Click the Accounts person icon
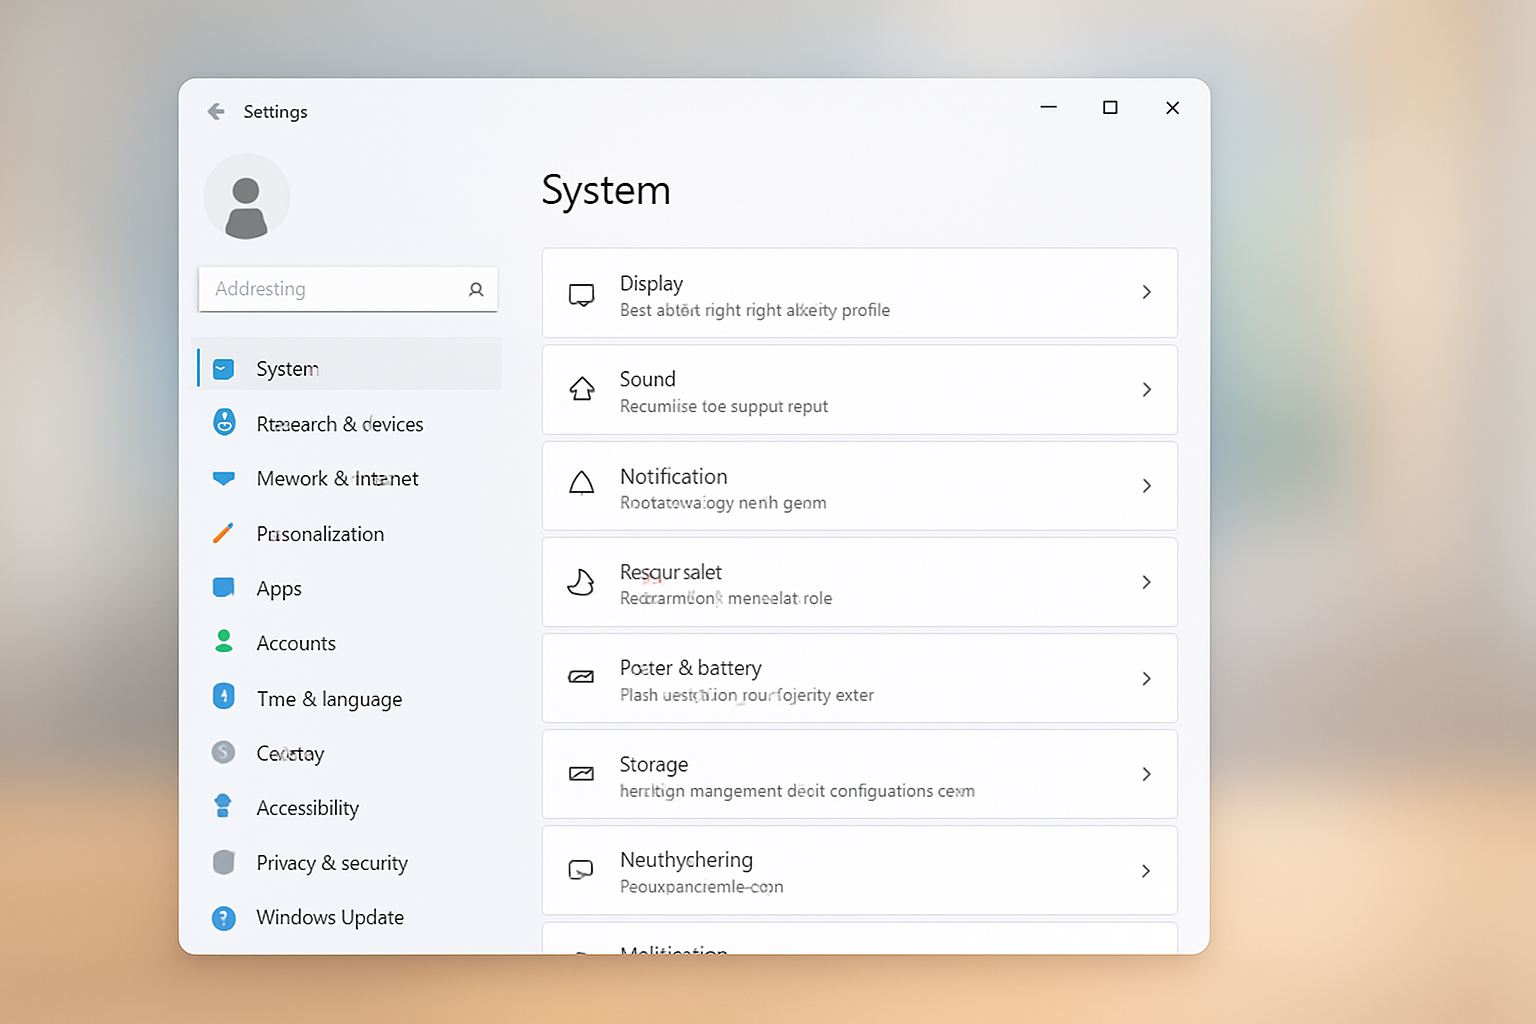The width and height of the screenshot is (1536, 1024). (224, 641)
